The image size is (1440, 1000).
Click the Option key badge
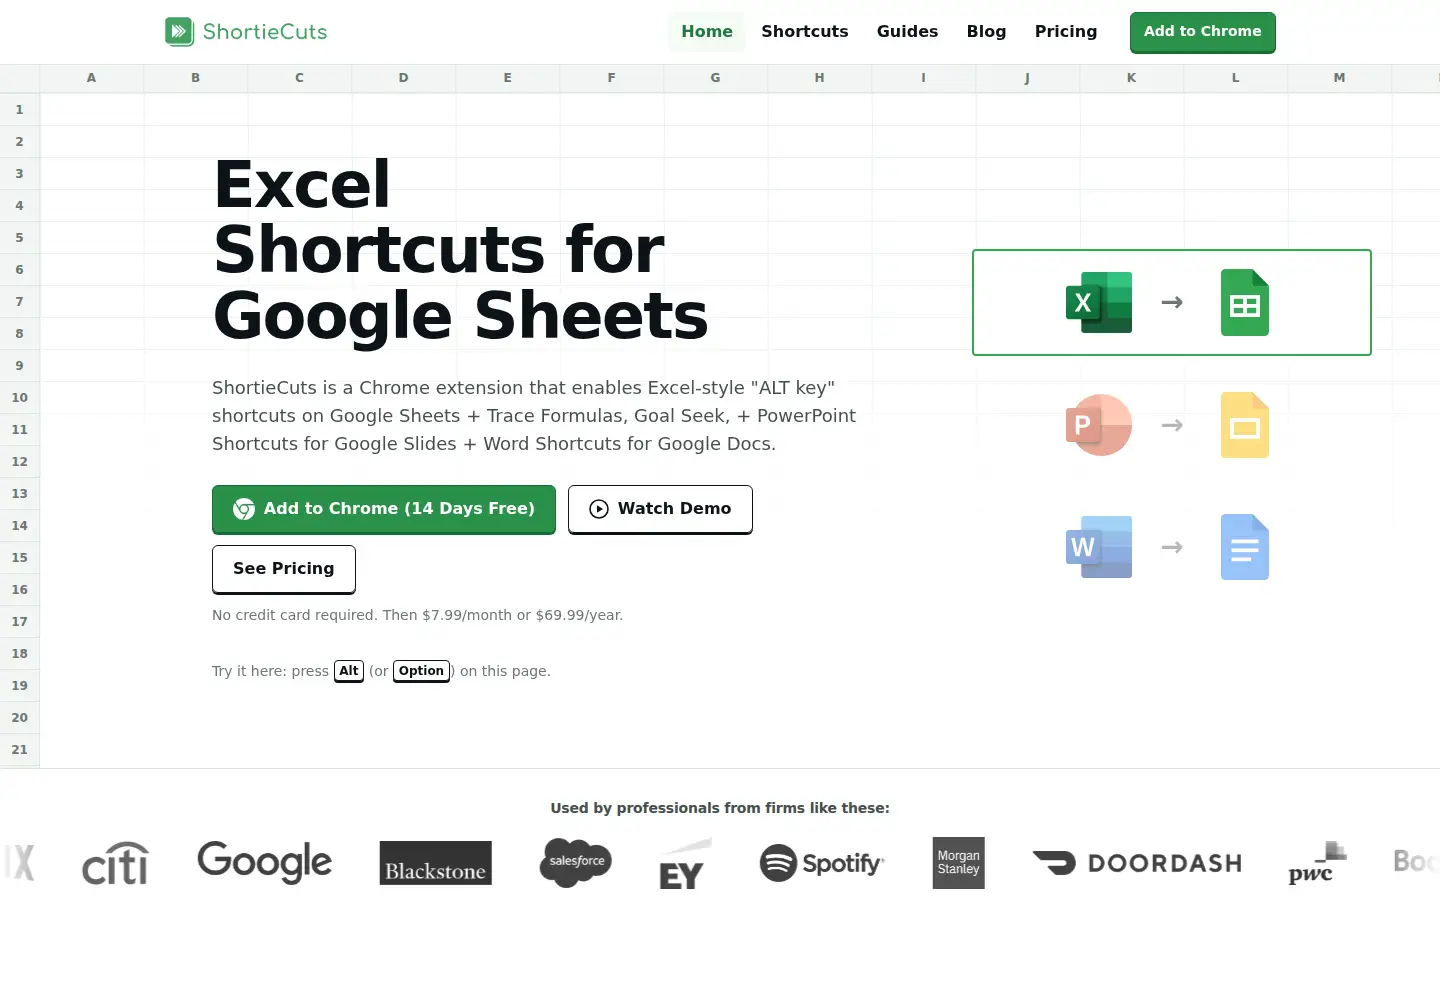422,671
